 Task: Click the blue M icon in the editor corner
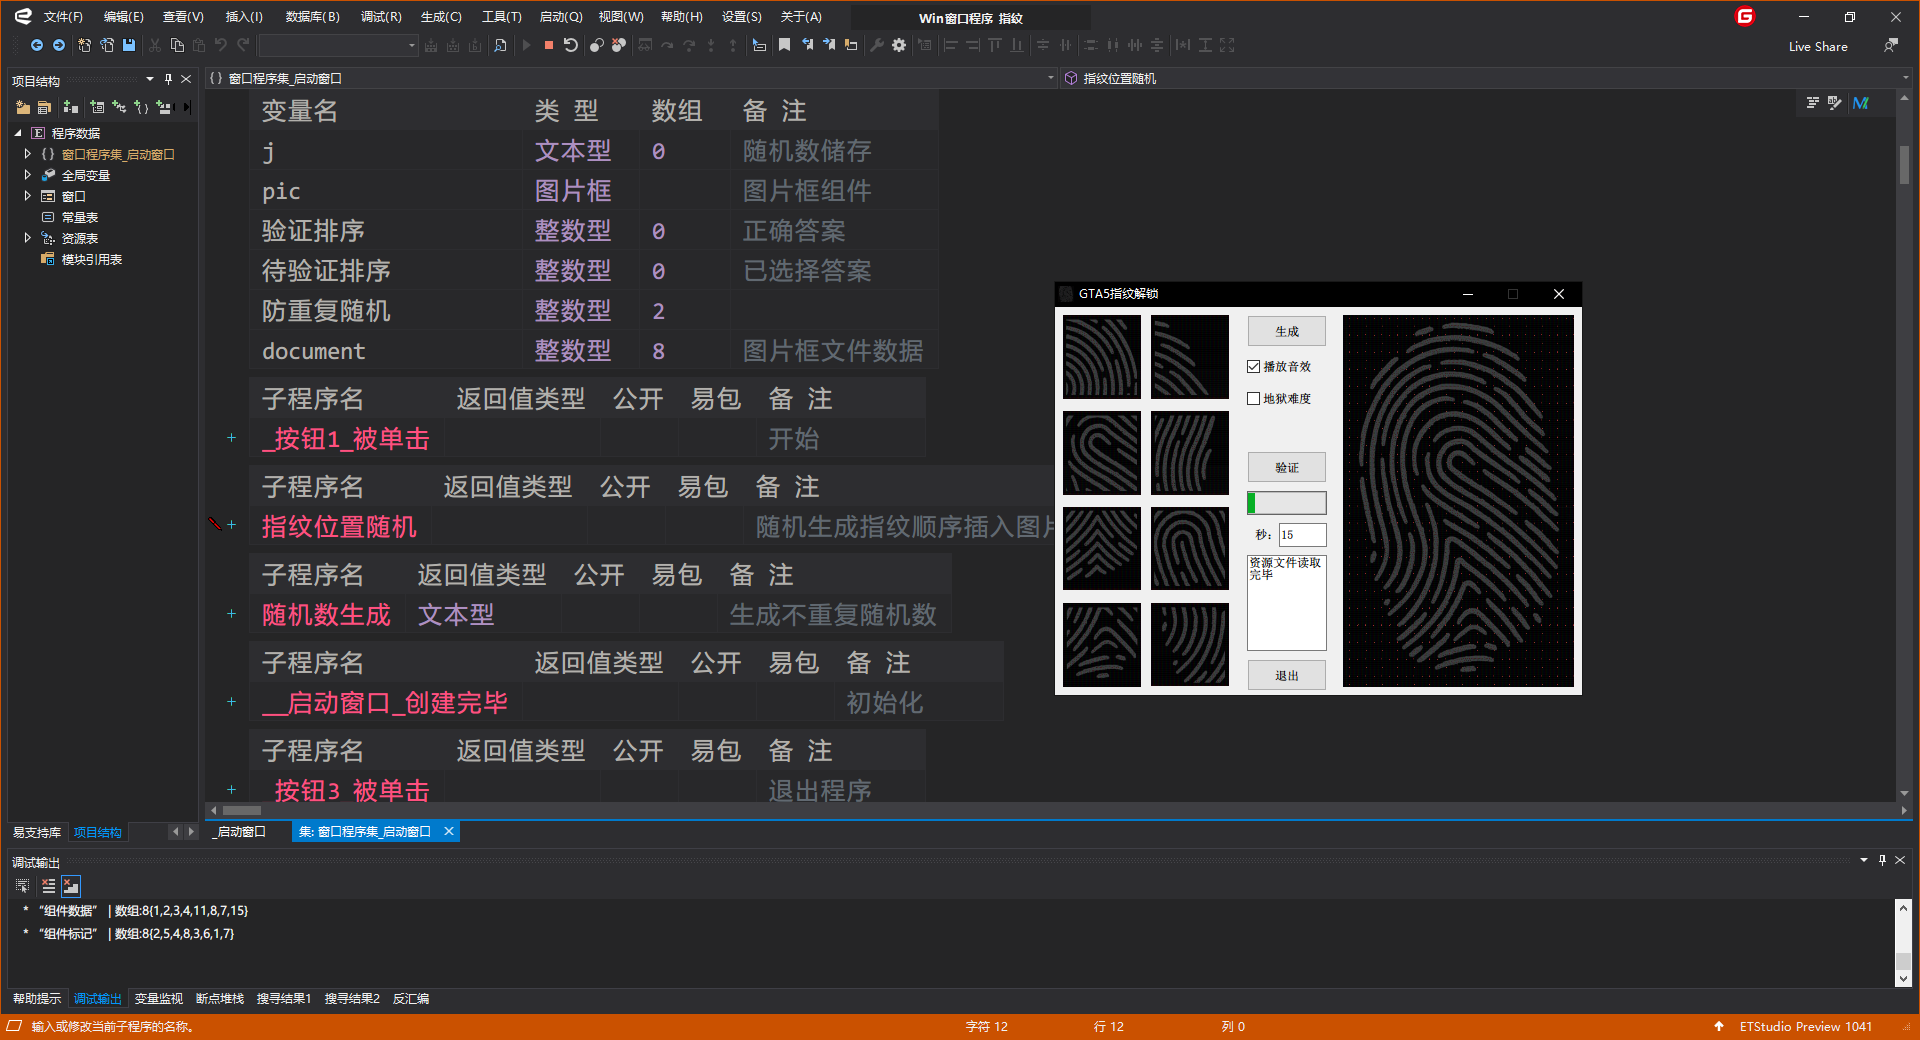(1861, 103)
